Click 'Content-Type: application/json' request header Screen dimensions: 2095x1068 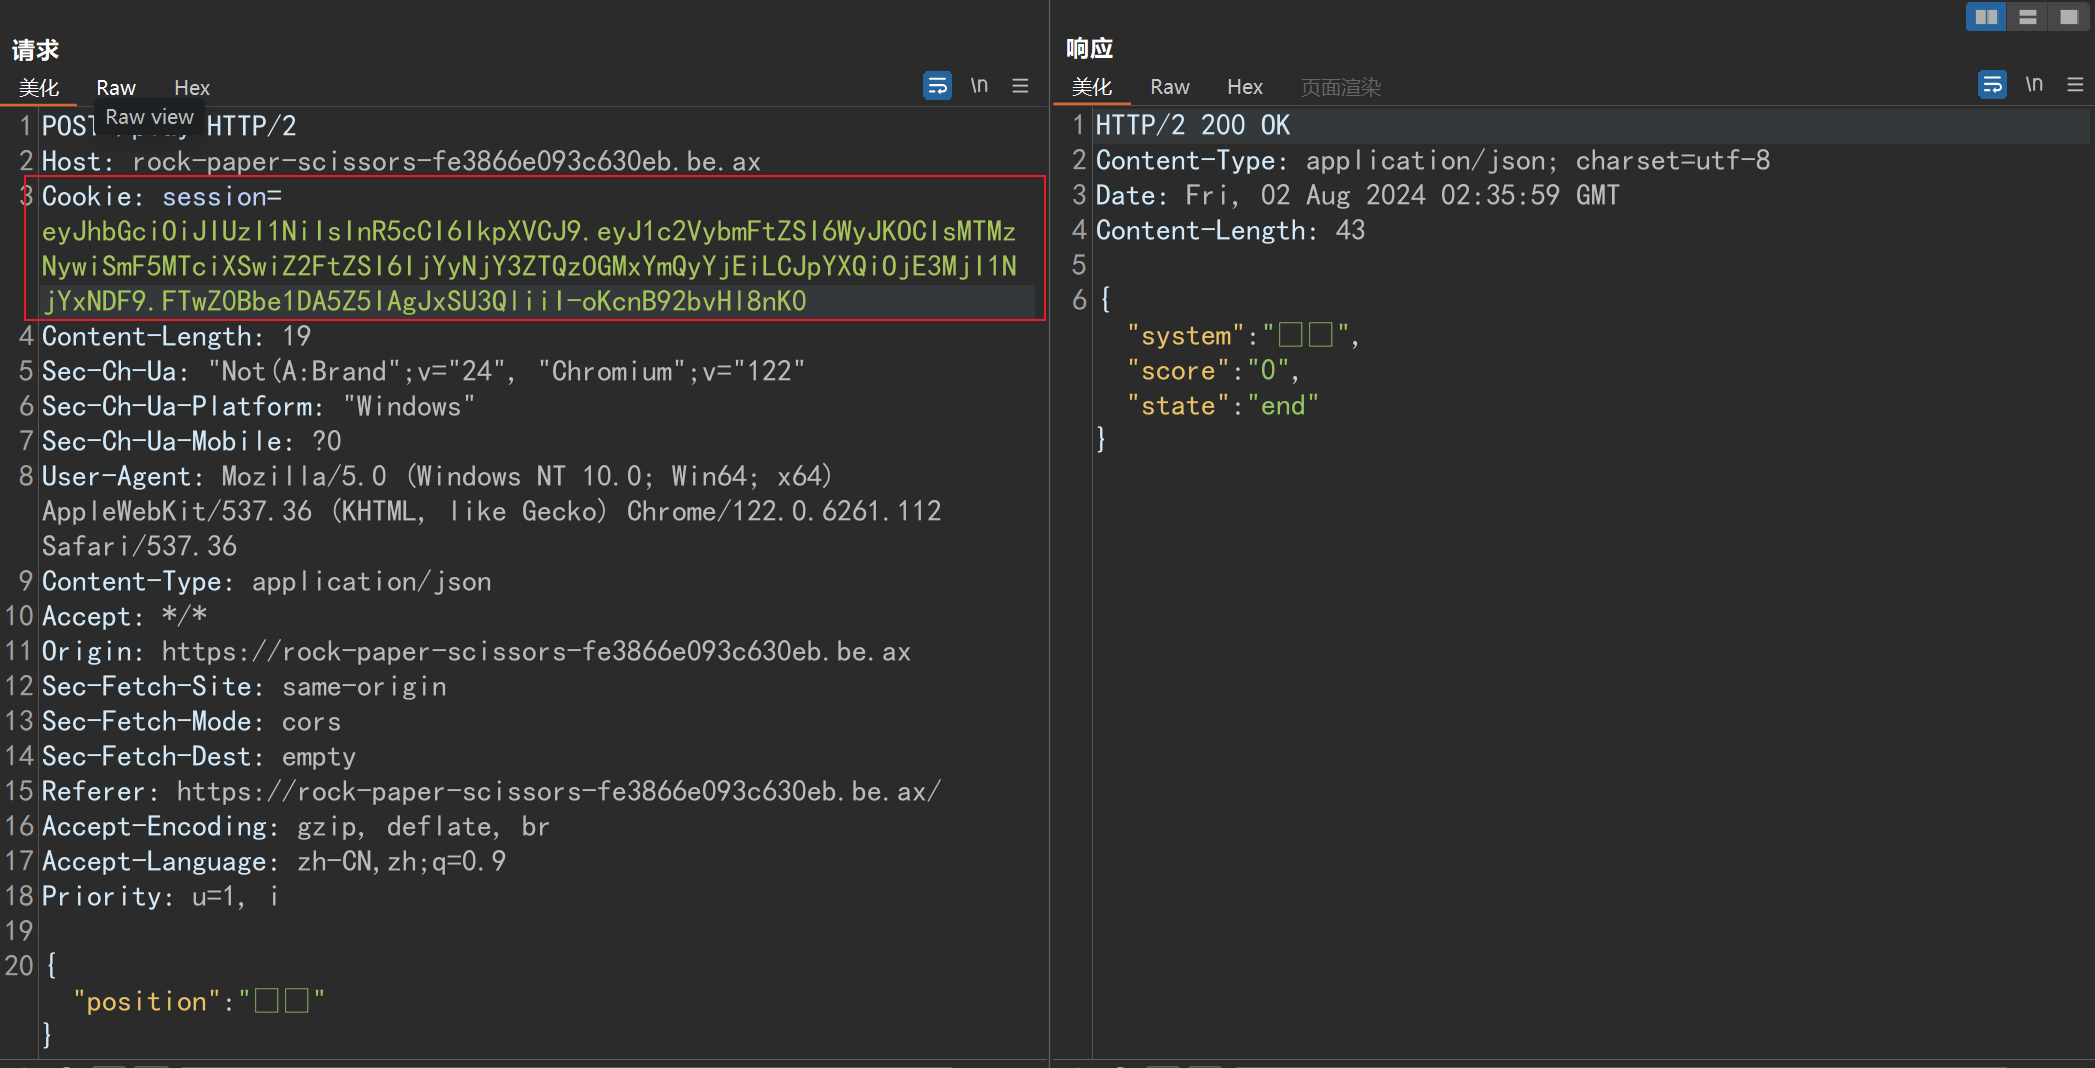pos(266,581)
